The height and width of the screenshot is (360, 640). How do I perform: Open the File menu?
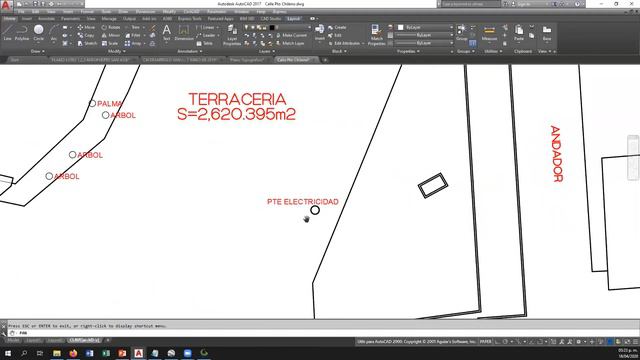[x=21, y=12]
